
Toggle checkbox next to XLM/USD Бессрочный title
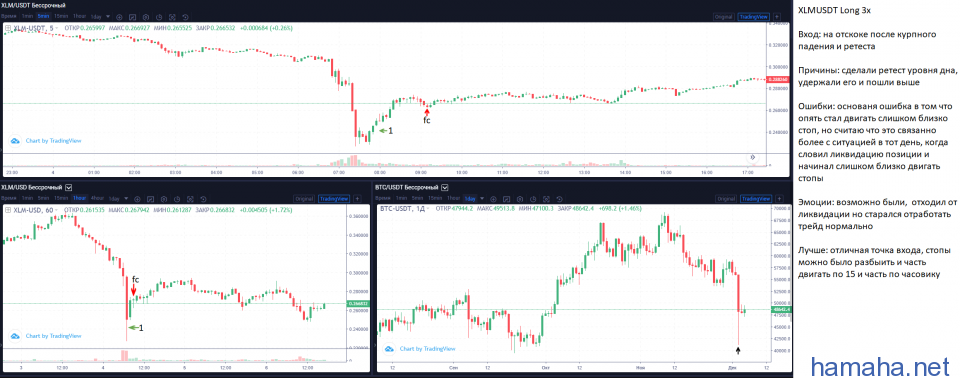69,187
